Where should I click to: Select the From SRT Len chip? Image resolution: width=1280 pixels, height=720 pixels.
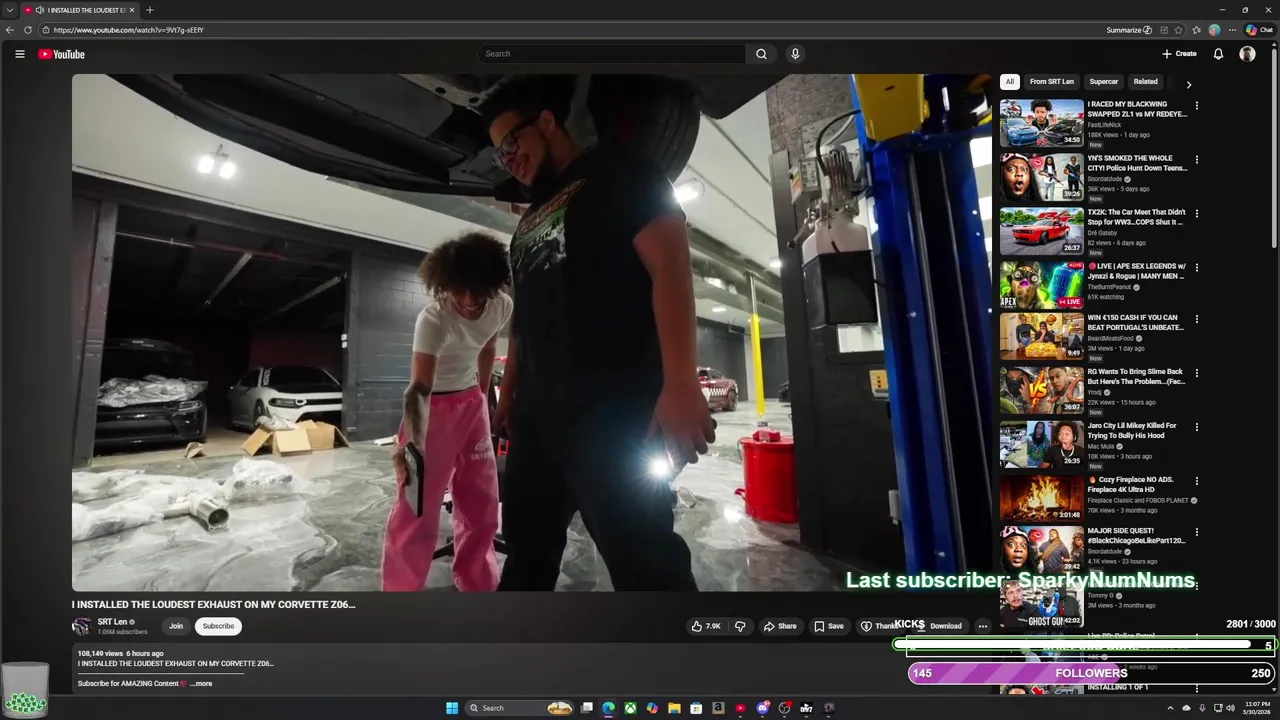coord(1052,82)
